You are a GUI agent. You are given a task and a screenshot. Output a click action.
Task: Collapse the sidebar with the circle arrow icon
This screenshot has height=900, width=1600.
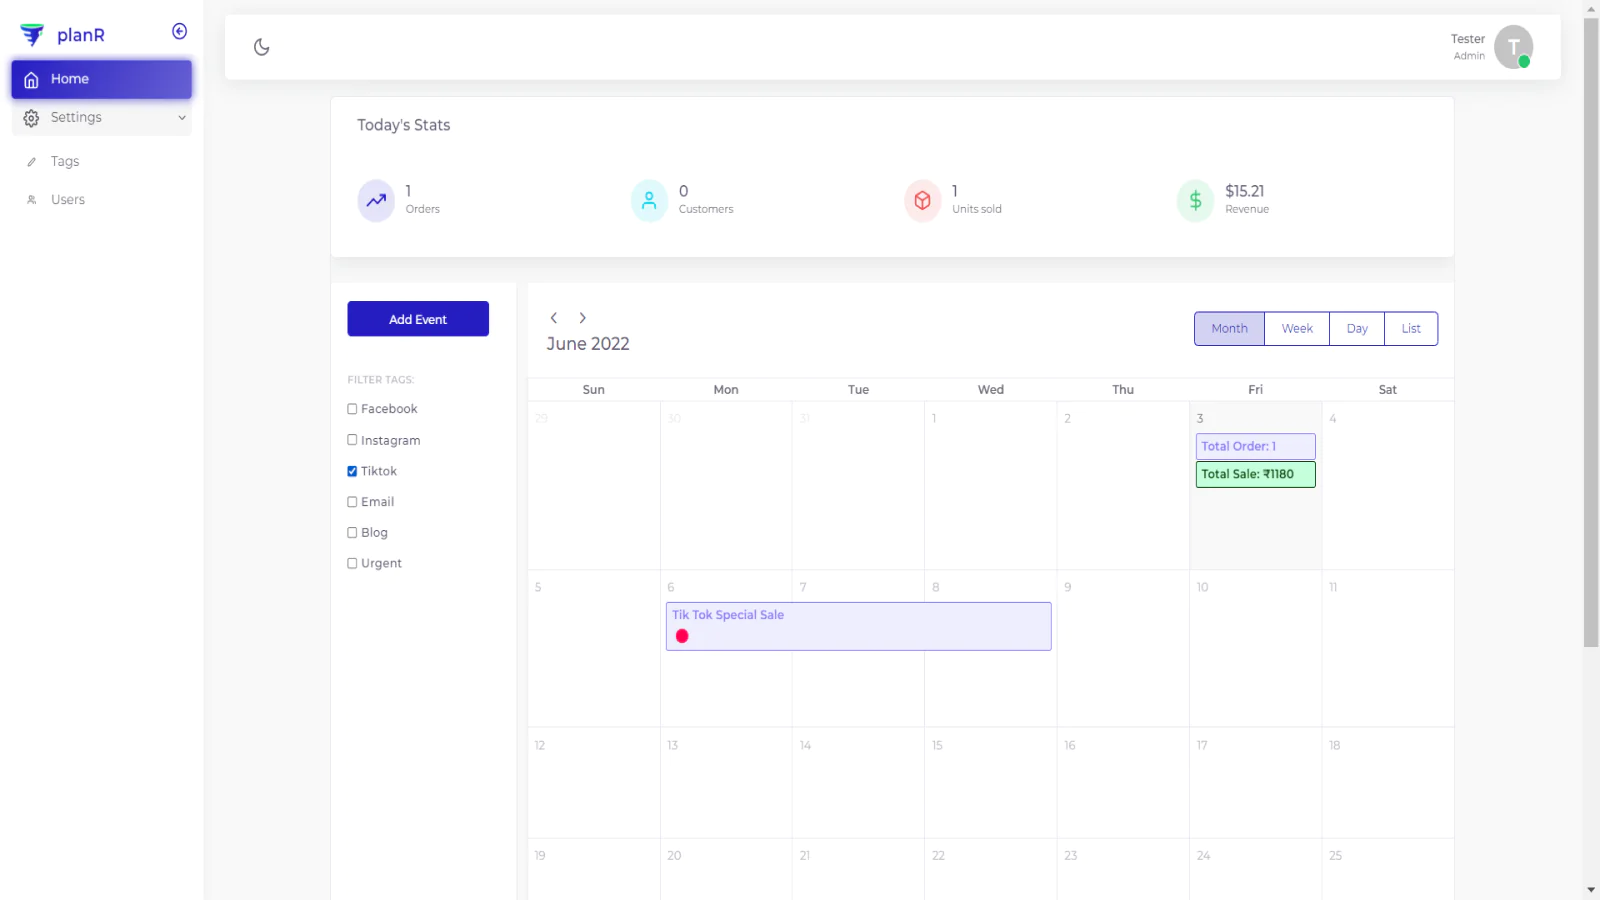tap(180, 31)
